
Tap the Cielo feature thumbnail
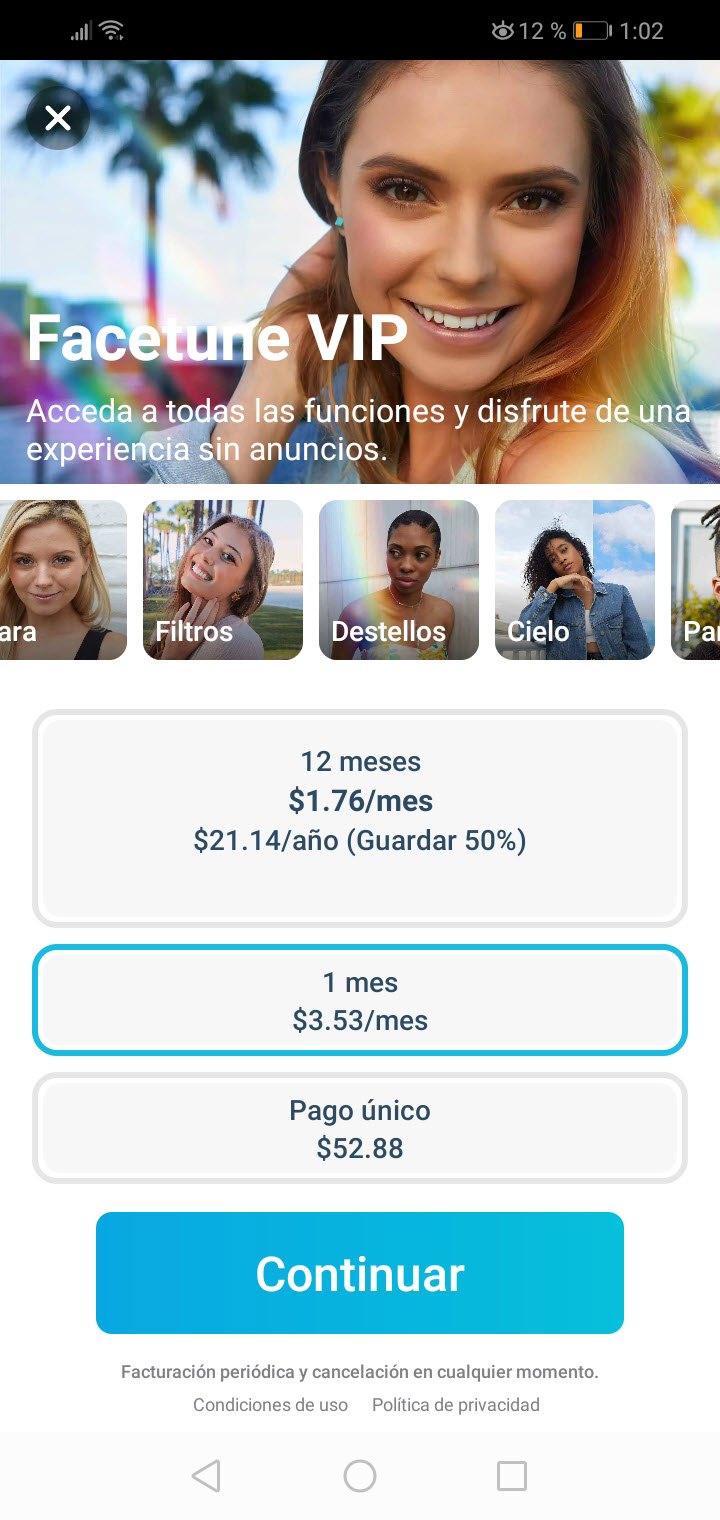(574, 580)
